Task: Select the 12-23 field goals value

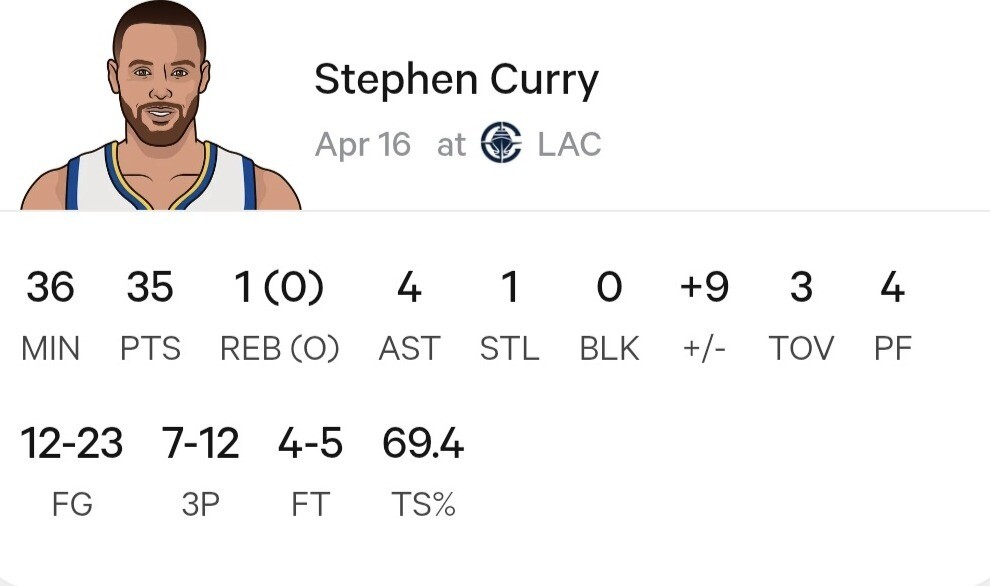Action: (x=72, y=443)
